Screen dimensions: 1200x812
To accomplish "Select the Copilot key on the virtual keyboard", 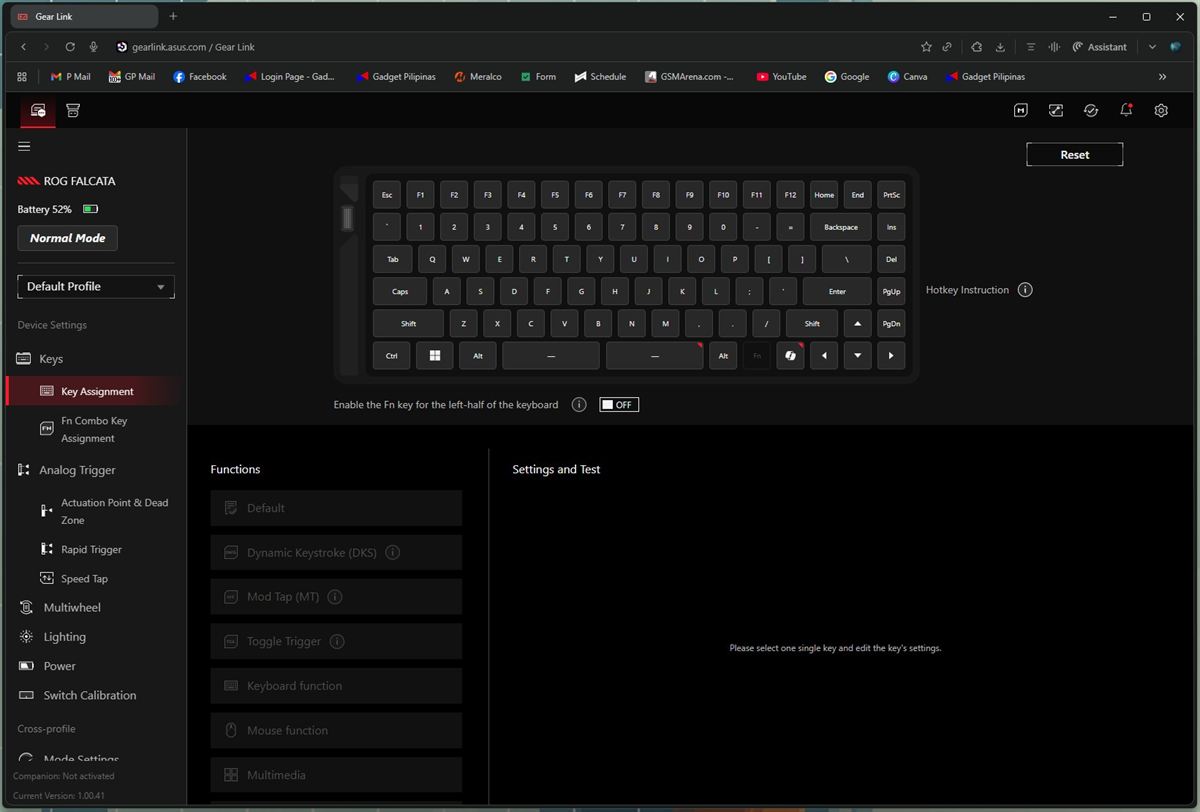I will point(790,356).
